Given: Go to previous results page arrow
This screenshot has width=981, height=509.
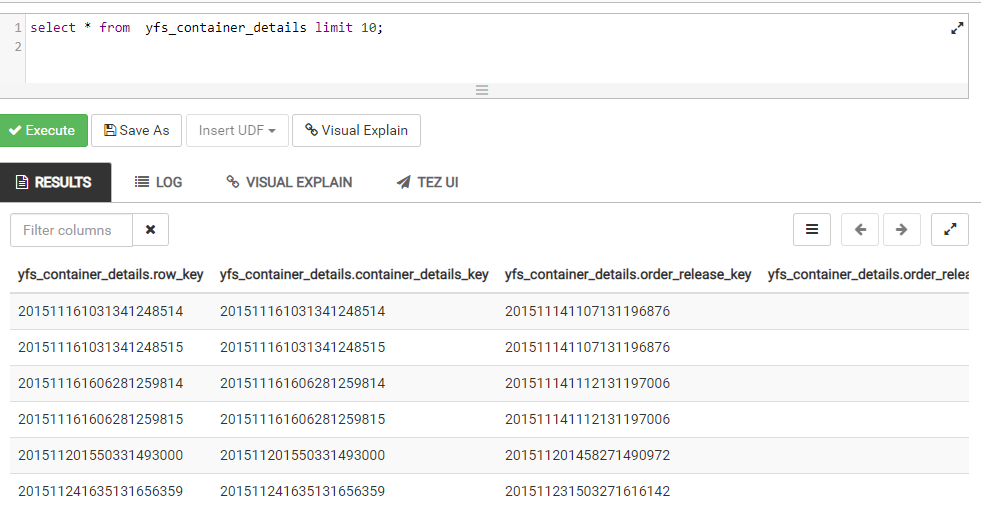Looking at the screenshot, I should click(x=860, y=230).
